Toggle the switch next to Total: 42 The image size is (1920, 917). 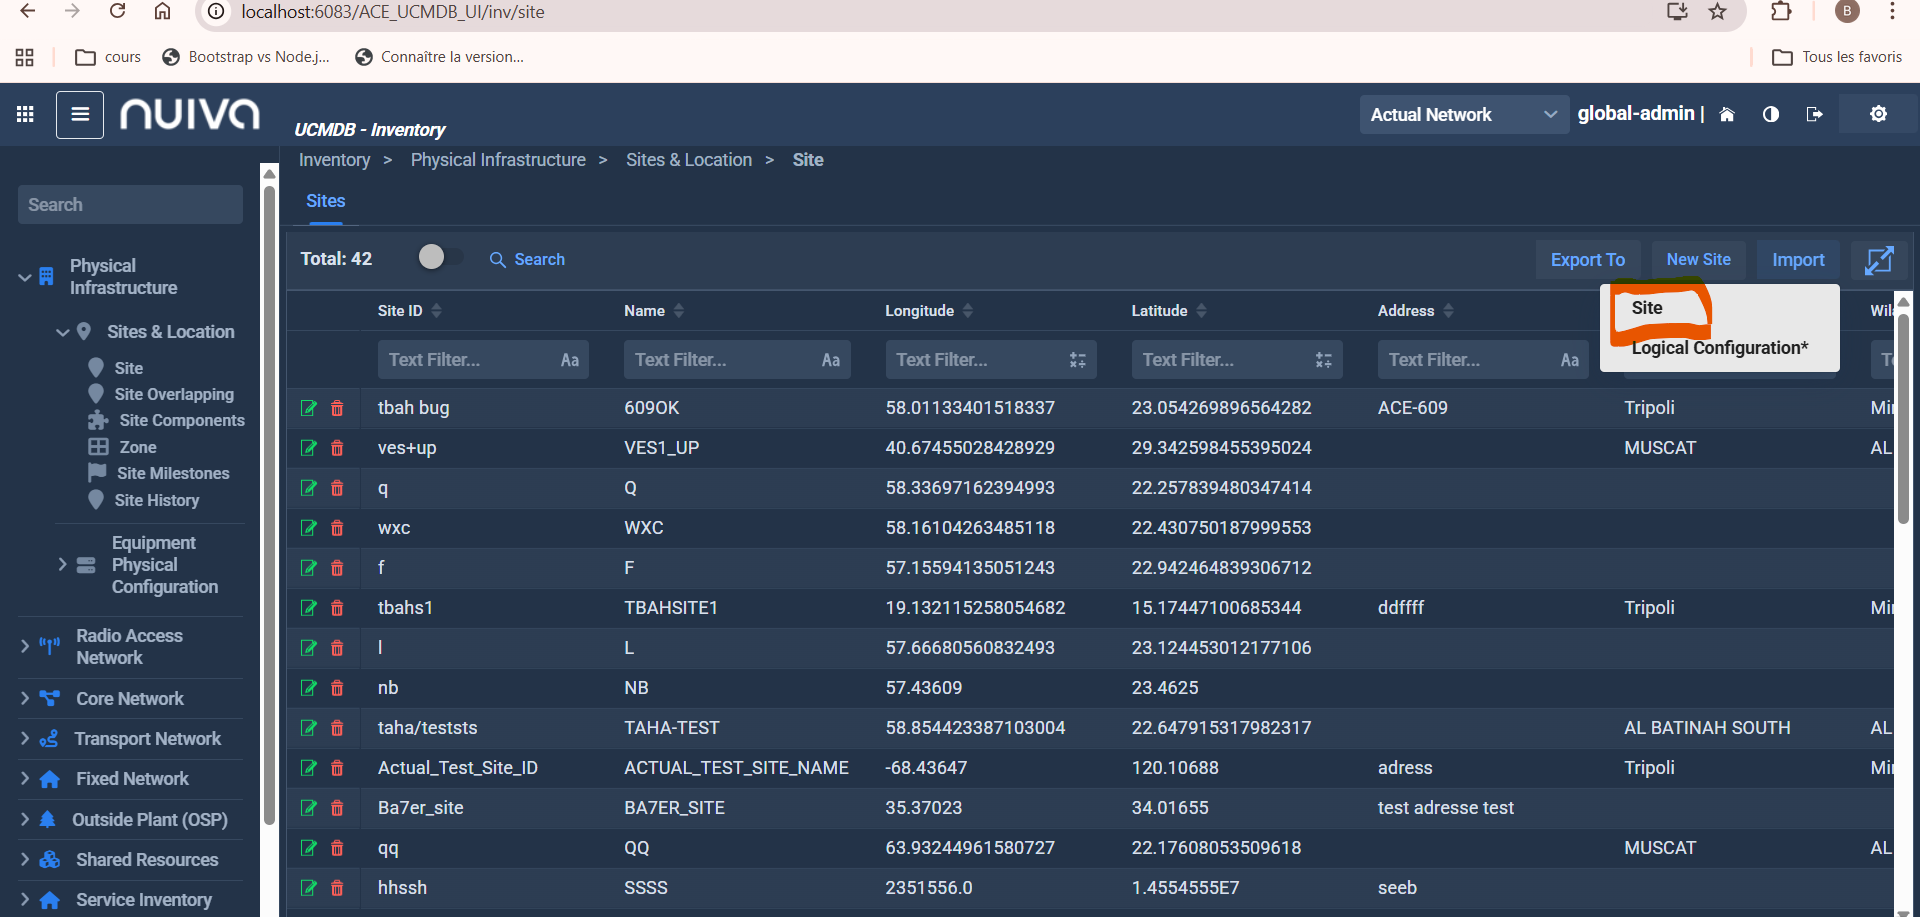[x=440, y=258]
